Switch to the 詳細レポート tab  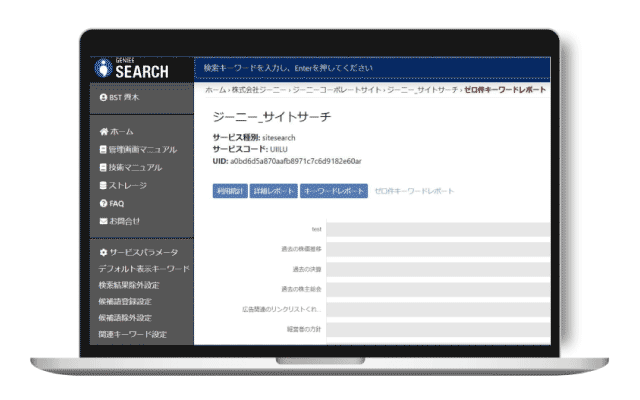click(x=273, y=191)
